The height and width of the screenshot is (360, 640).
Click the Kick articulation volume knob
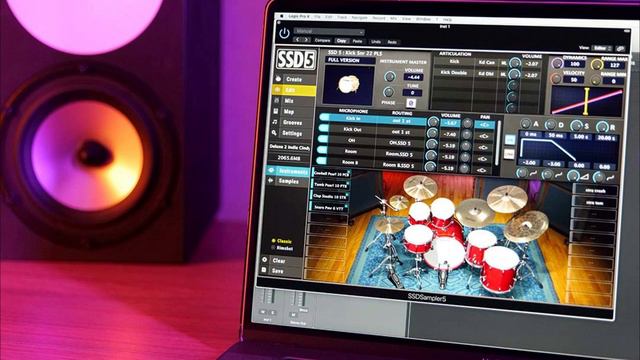[x=516, y=63]
